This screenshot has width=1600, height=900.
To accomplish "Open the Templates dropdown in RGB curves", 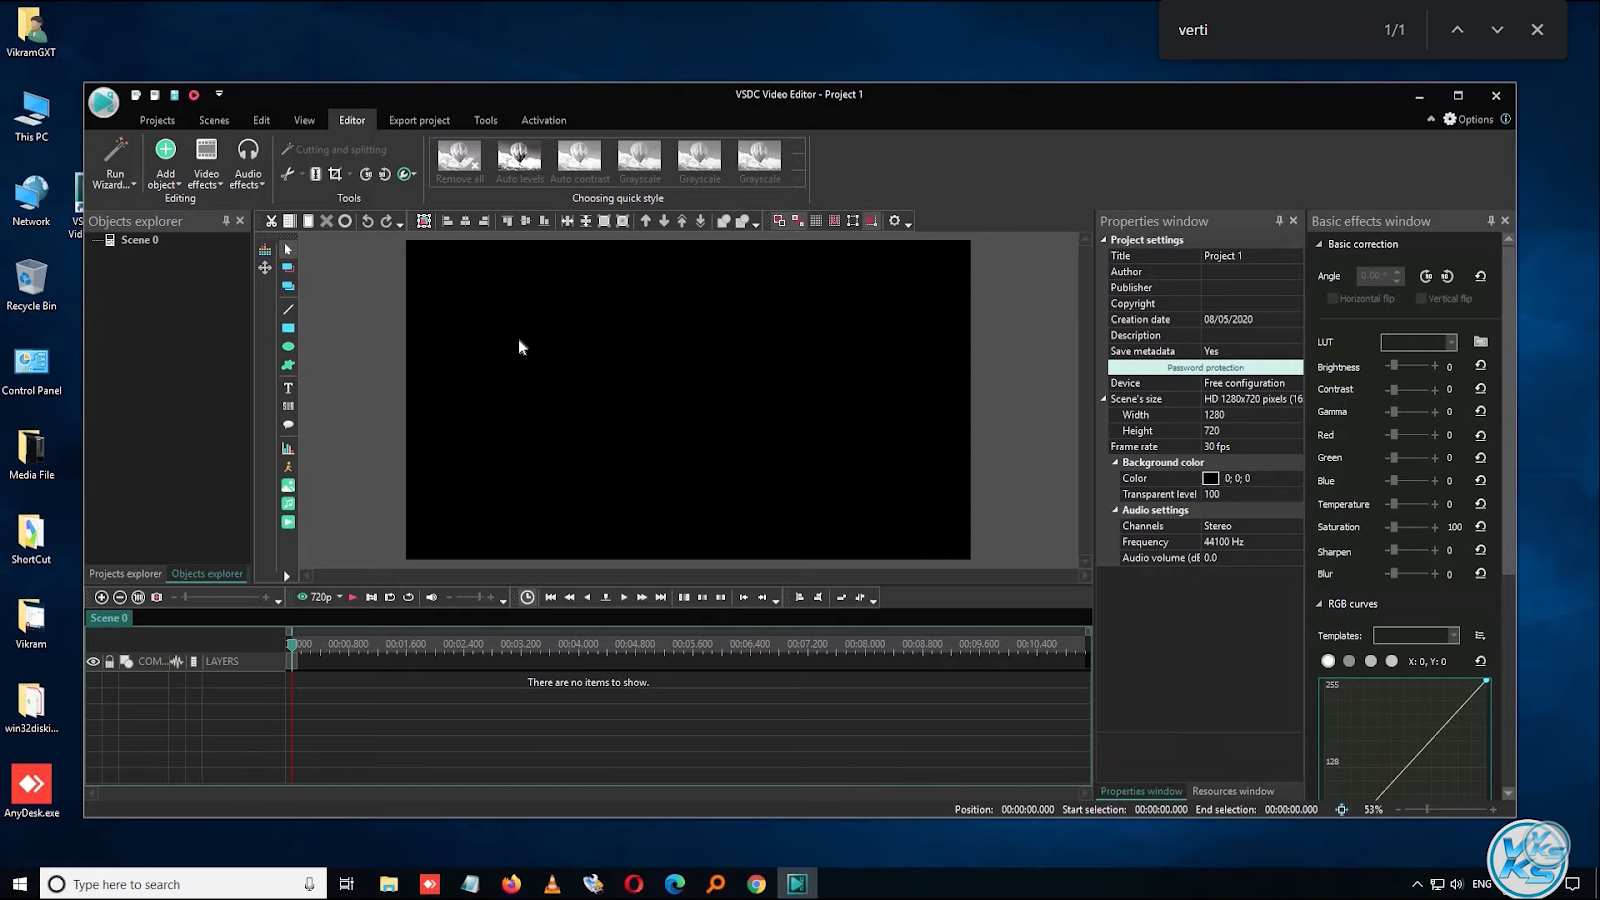I will (1453, 636).
